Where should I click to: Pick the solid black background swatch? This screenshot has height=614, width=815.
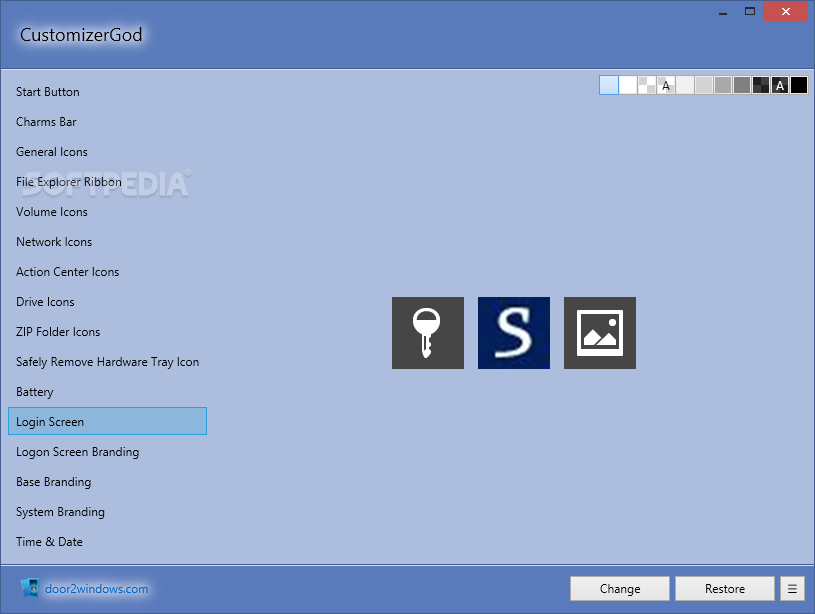tap(799, 85)
